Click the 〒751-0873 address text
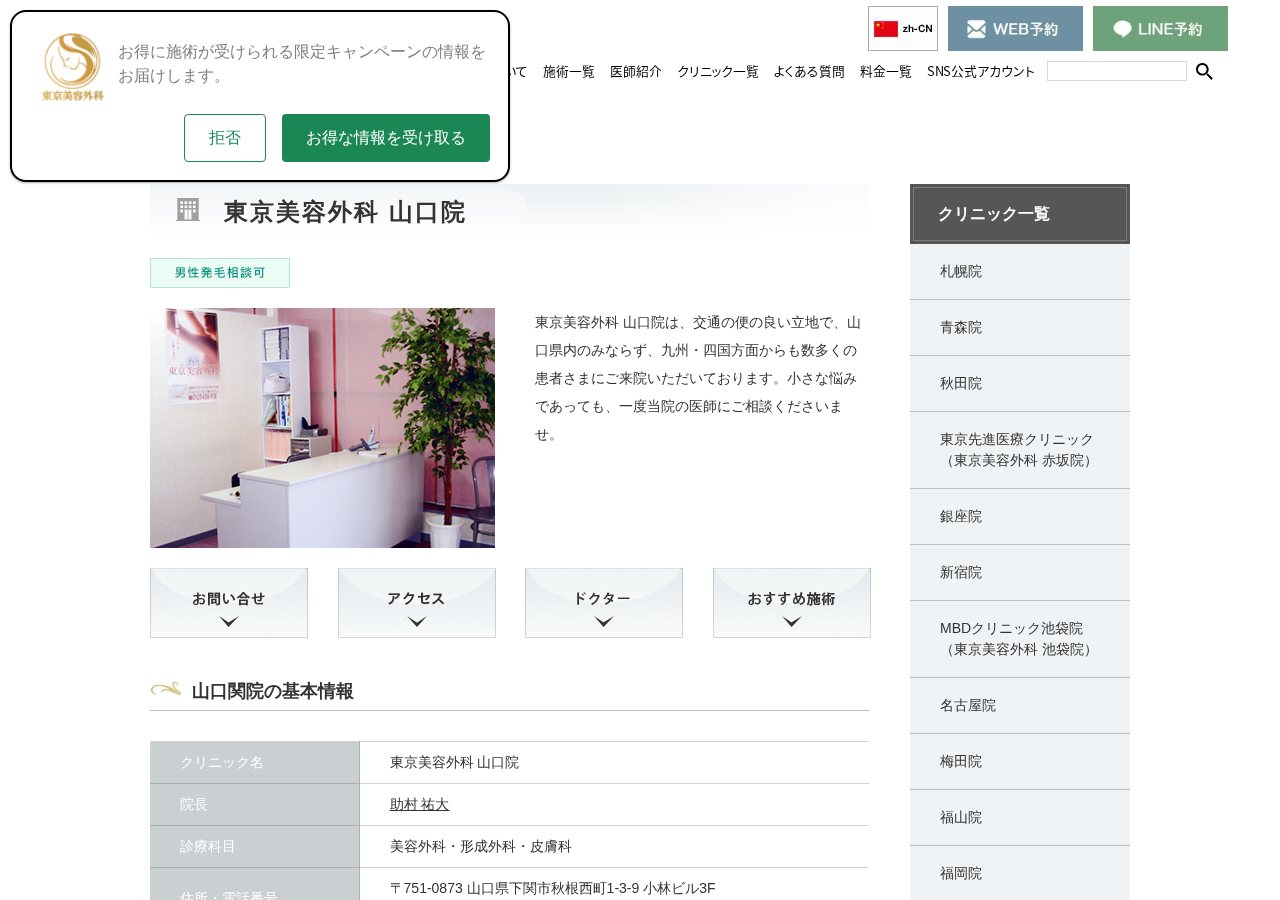The height and width of the screenshot is (900, 1280). coord(553,888)
